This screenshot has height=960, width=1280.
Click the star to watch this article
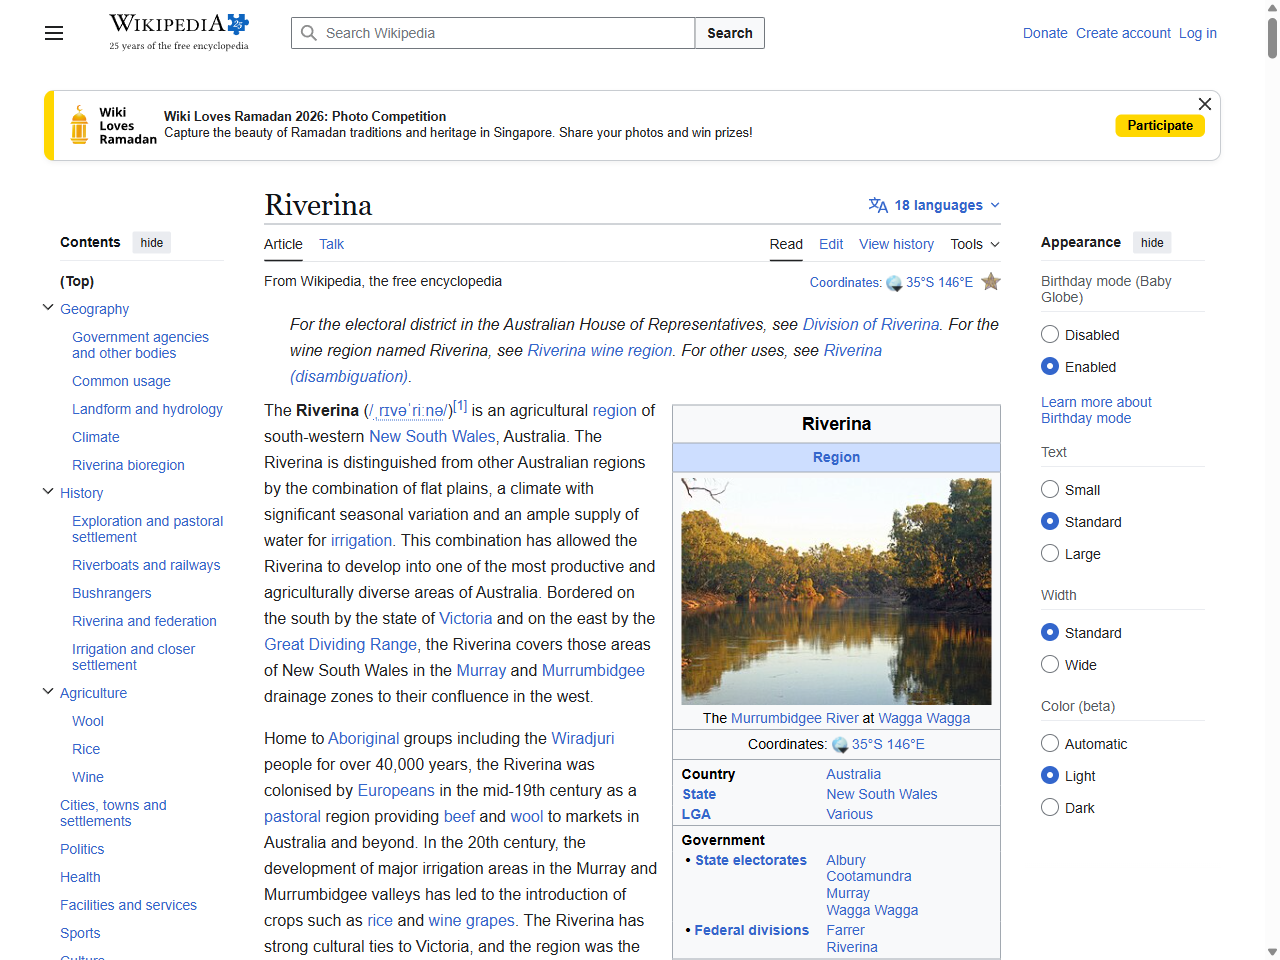pyautogui.click(x=991, y=282)
